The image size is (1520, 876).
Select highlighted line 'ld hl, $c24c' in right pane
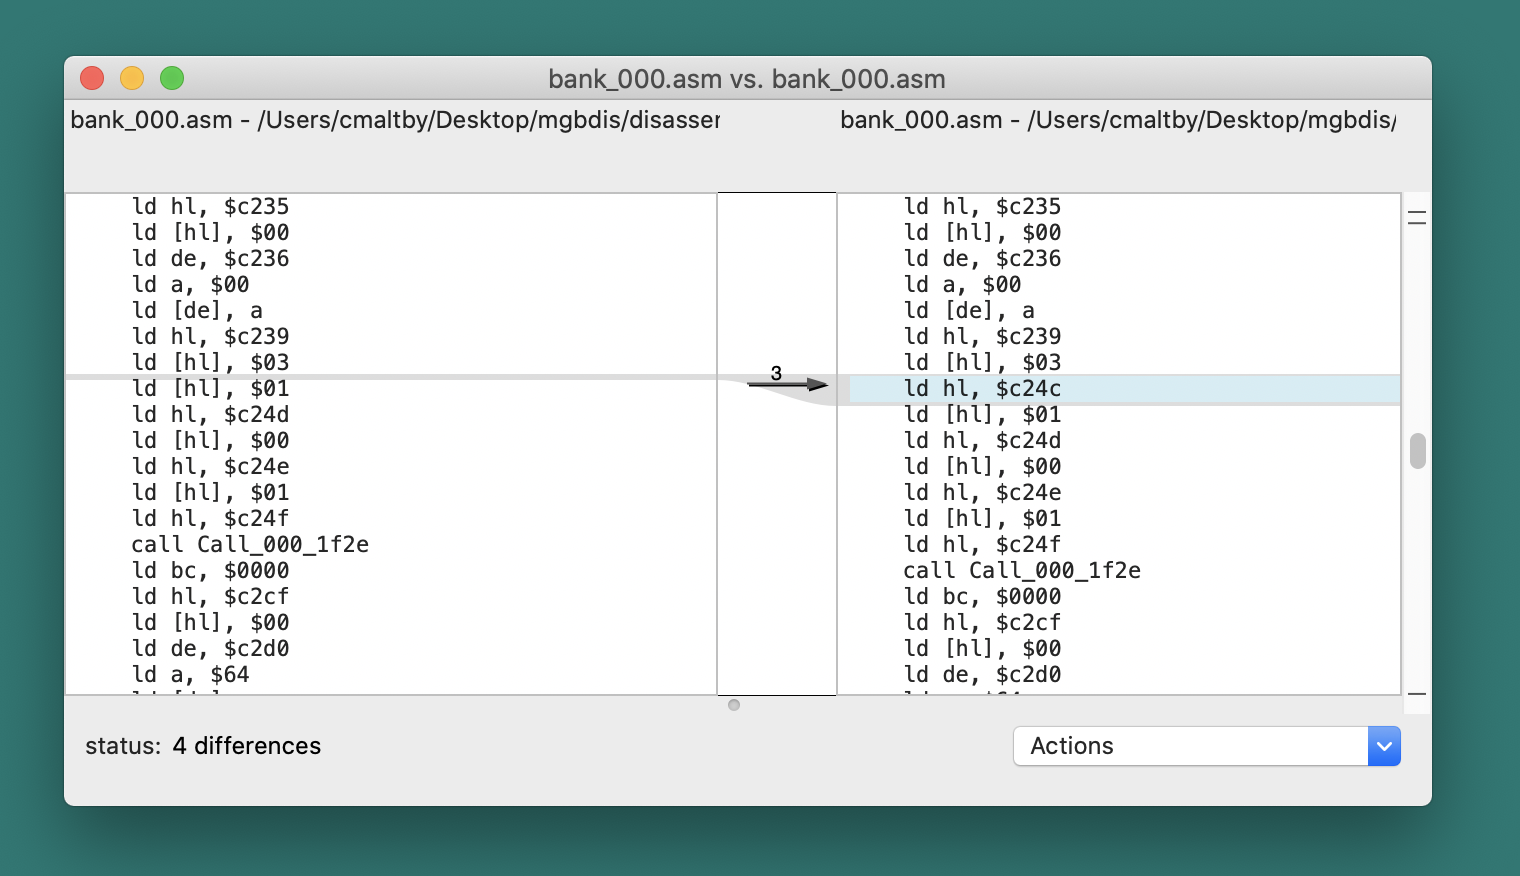click(1124, 389)
